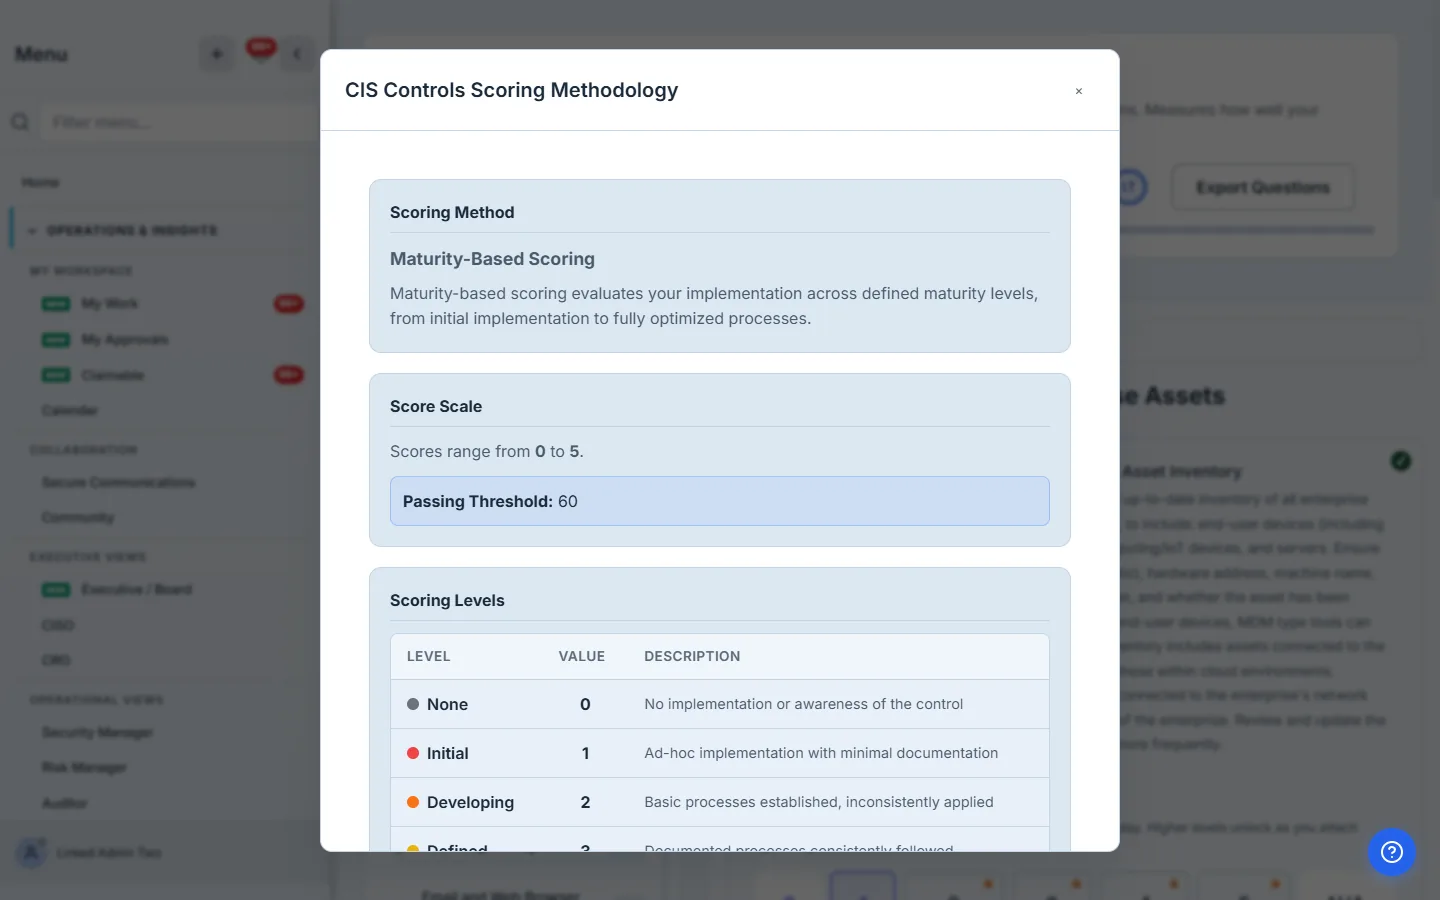Screen dimensions: 1440x900
Task: Click the VALUE column header
Action: point(582,656)
